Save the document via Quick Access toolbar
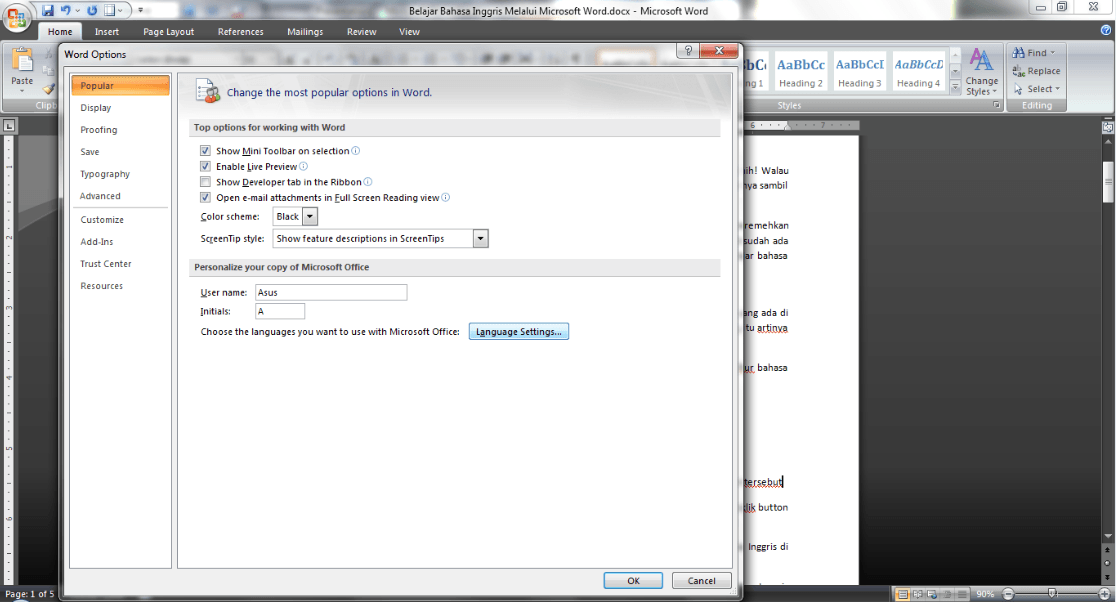 coord(48,11)
